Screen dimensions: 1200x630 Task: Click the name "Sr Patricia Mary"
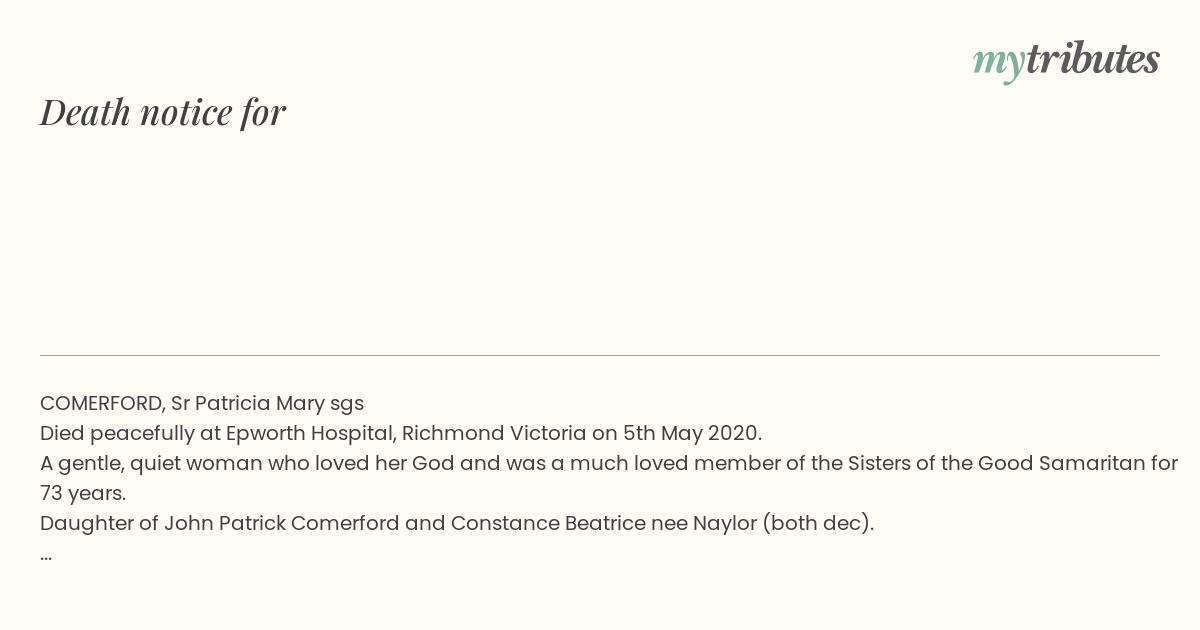click(248, 404)
